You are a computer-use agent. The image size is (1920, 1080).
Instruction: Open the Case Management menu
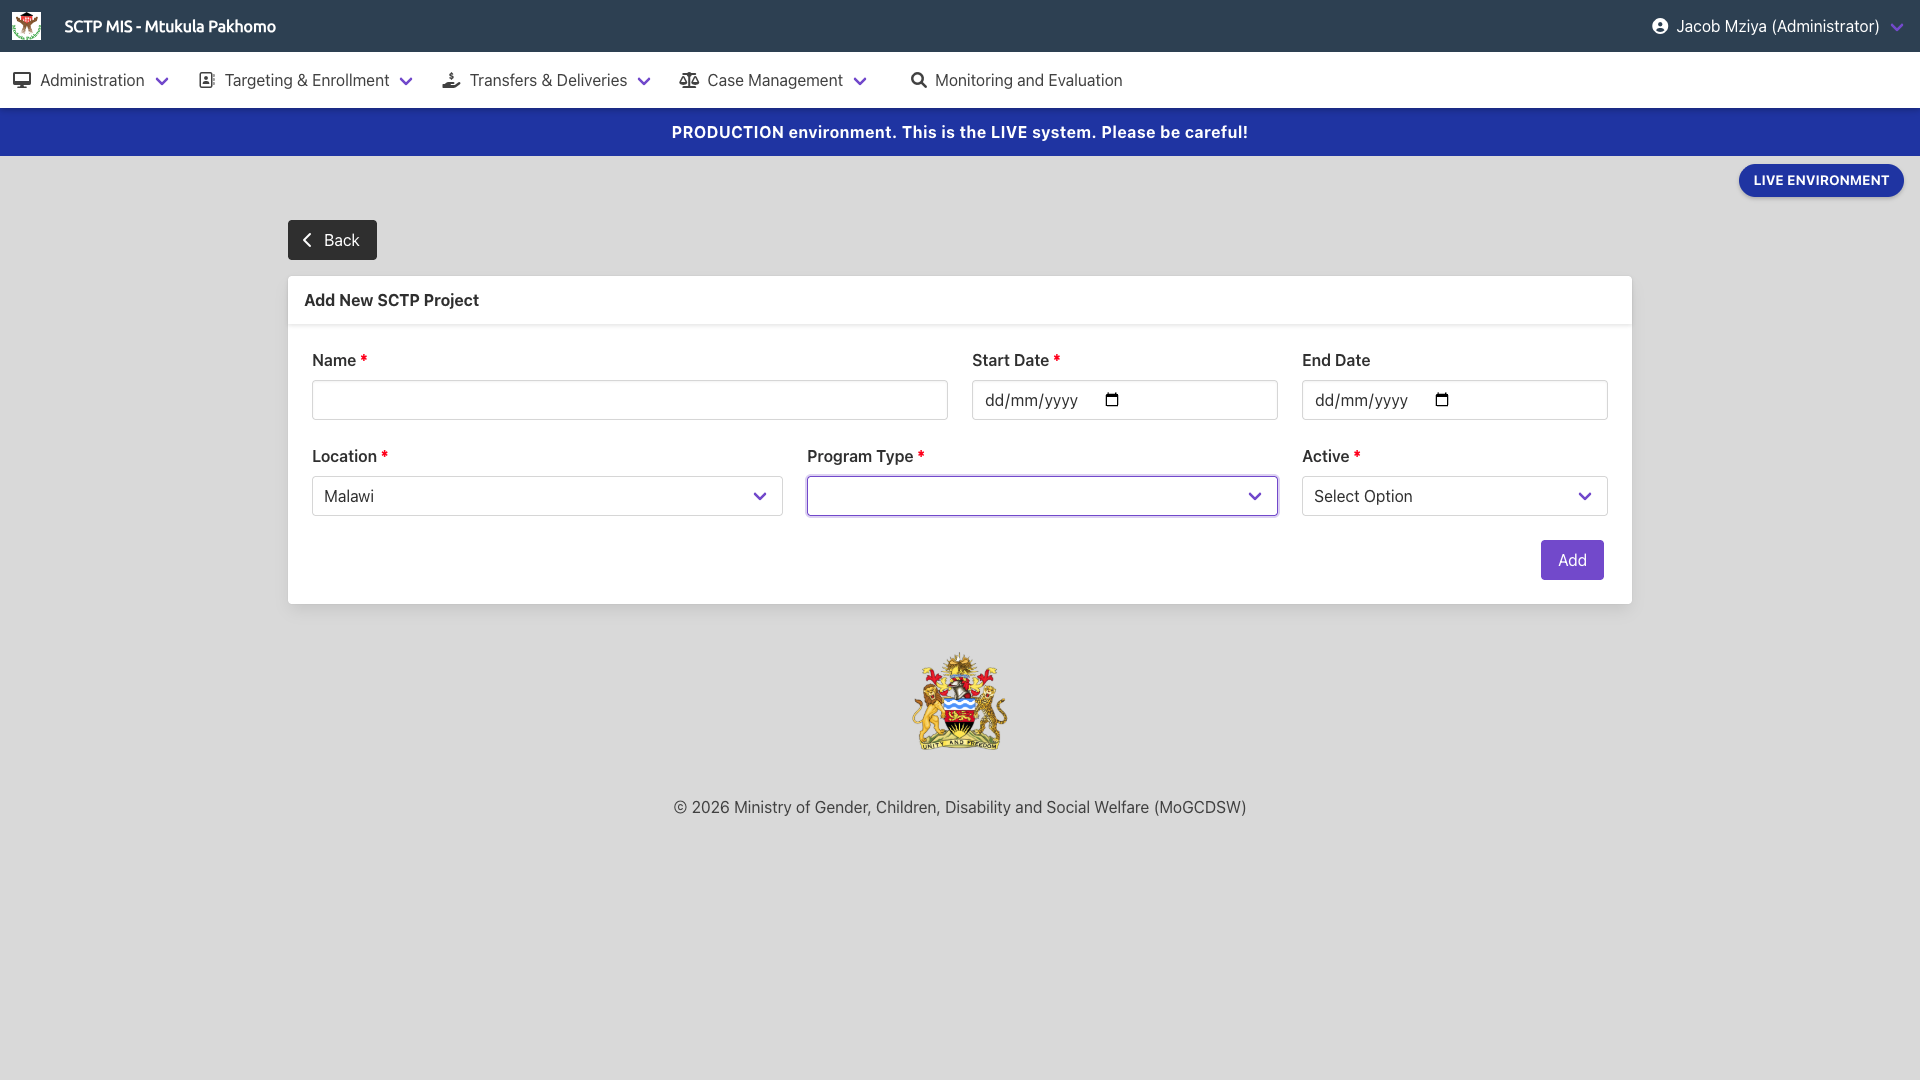[x=773, y=80]
